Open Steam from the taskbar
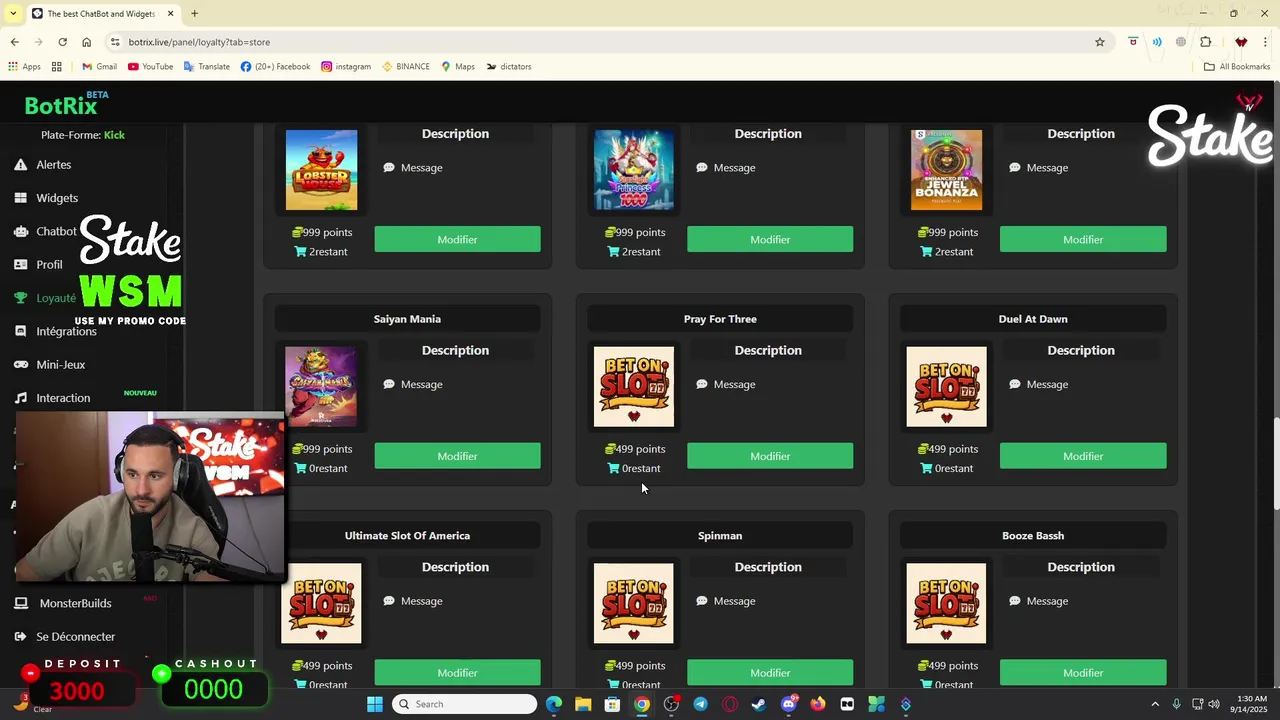The height and width of the screenshot is (720, 1280). (759, 704)
